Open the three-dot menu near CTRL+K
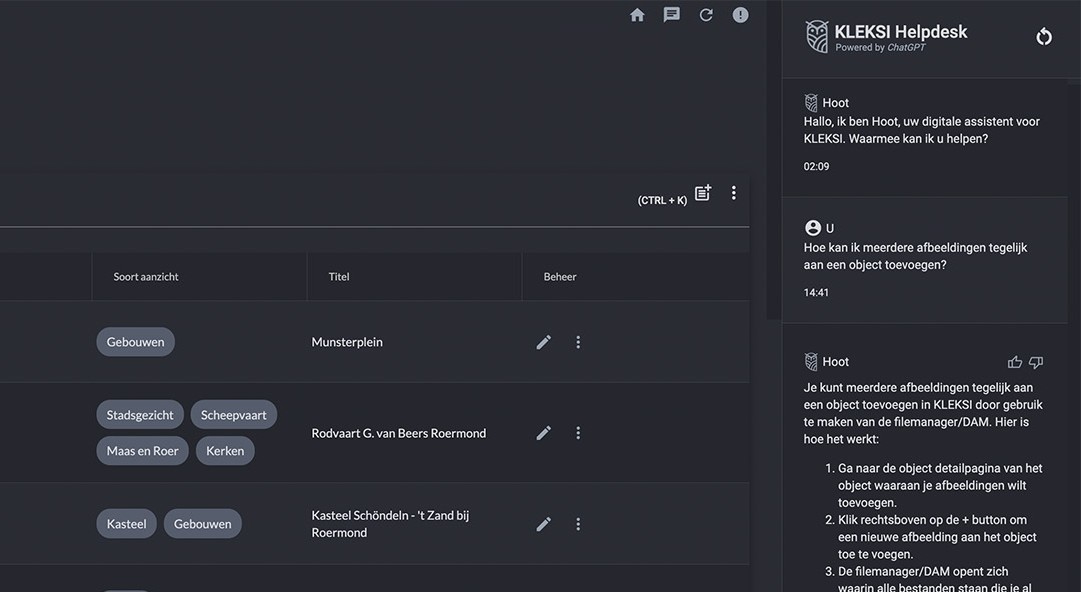The image size is (1081, 592). coord(733,192)
